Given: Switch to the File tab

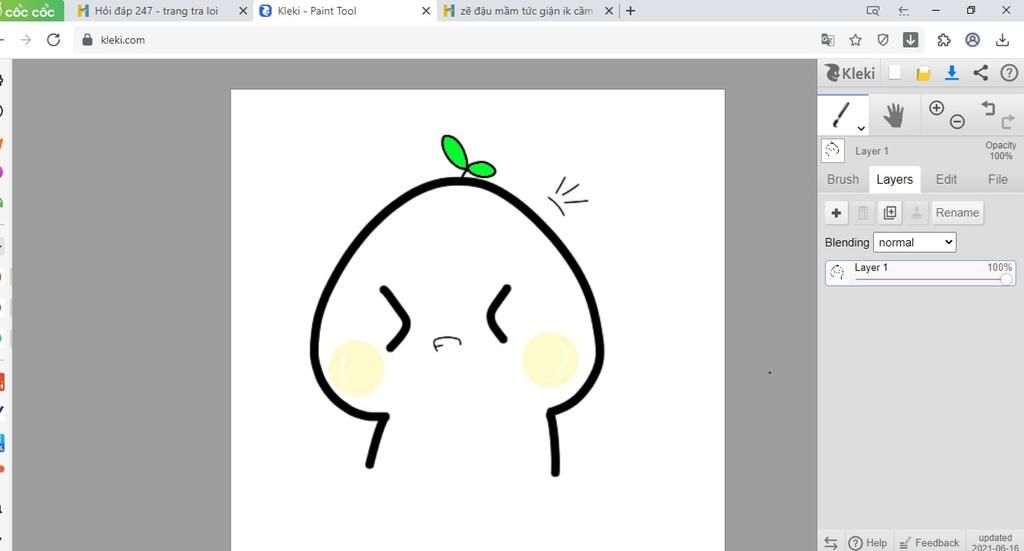Looking at the screenshot, I should pos(997,180).
